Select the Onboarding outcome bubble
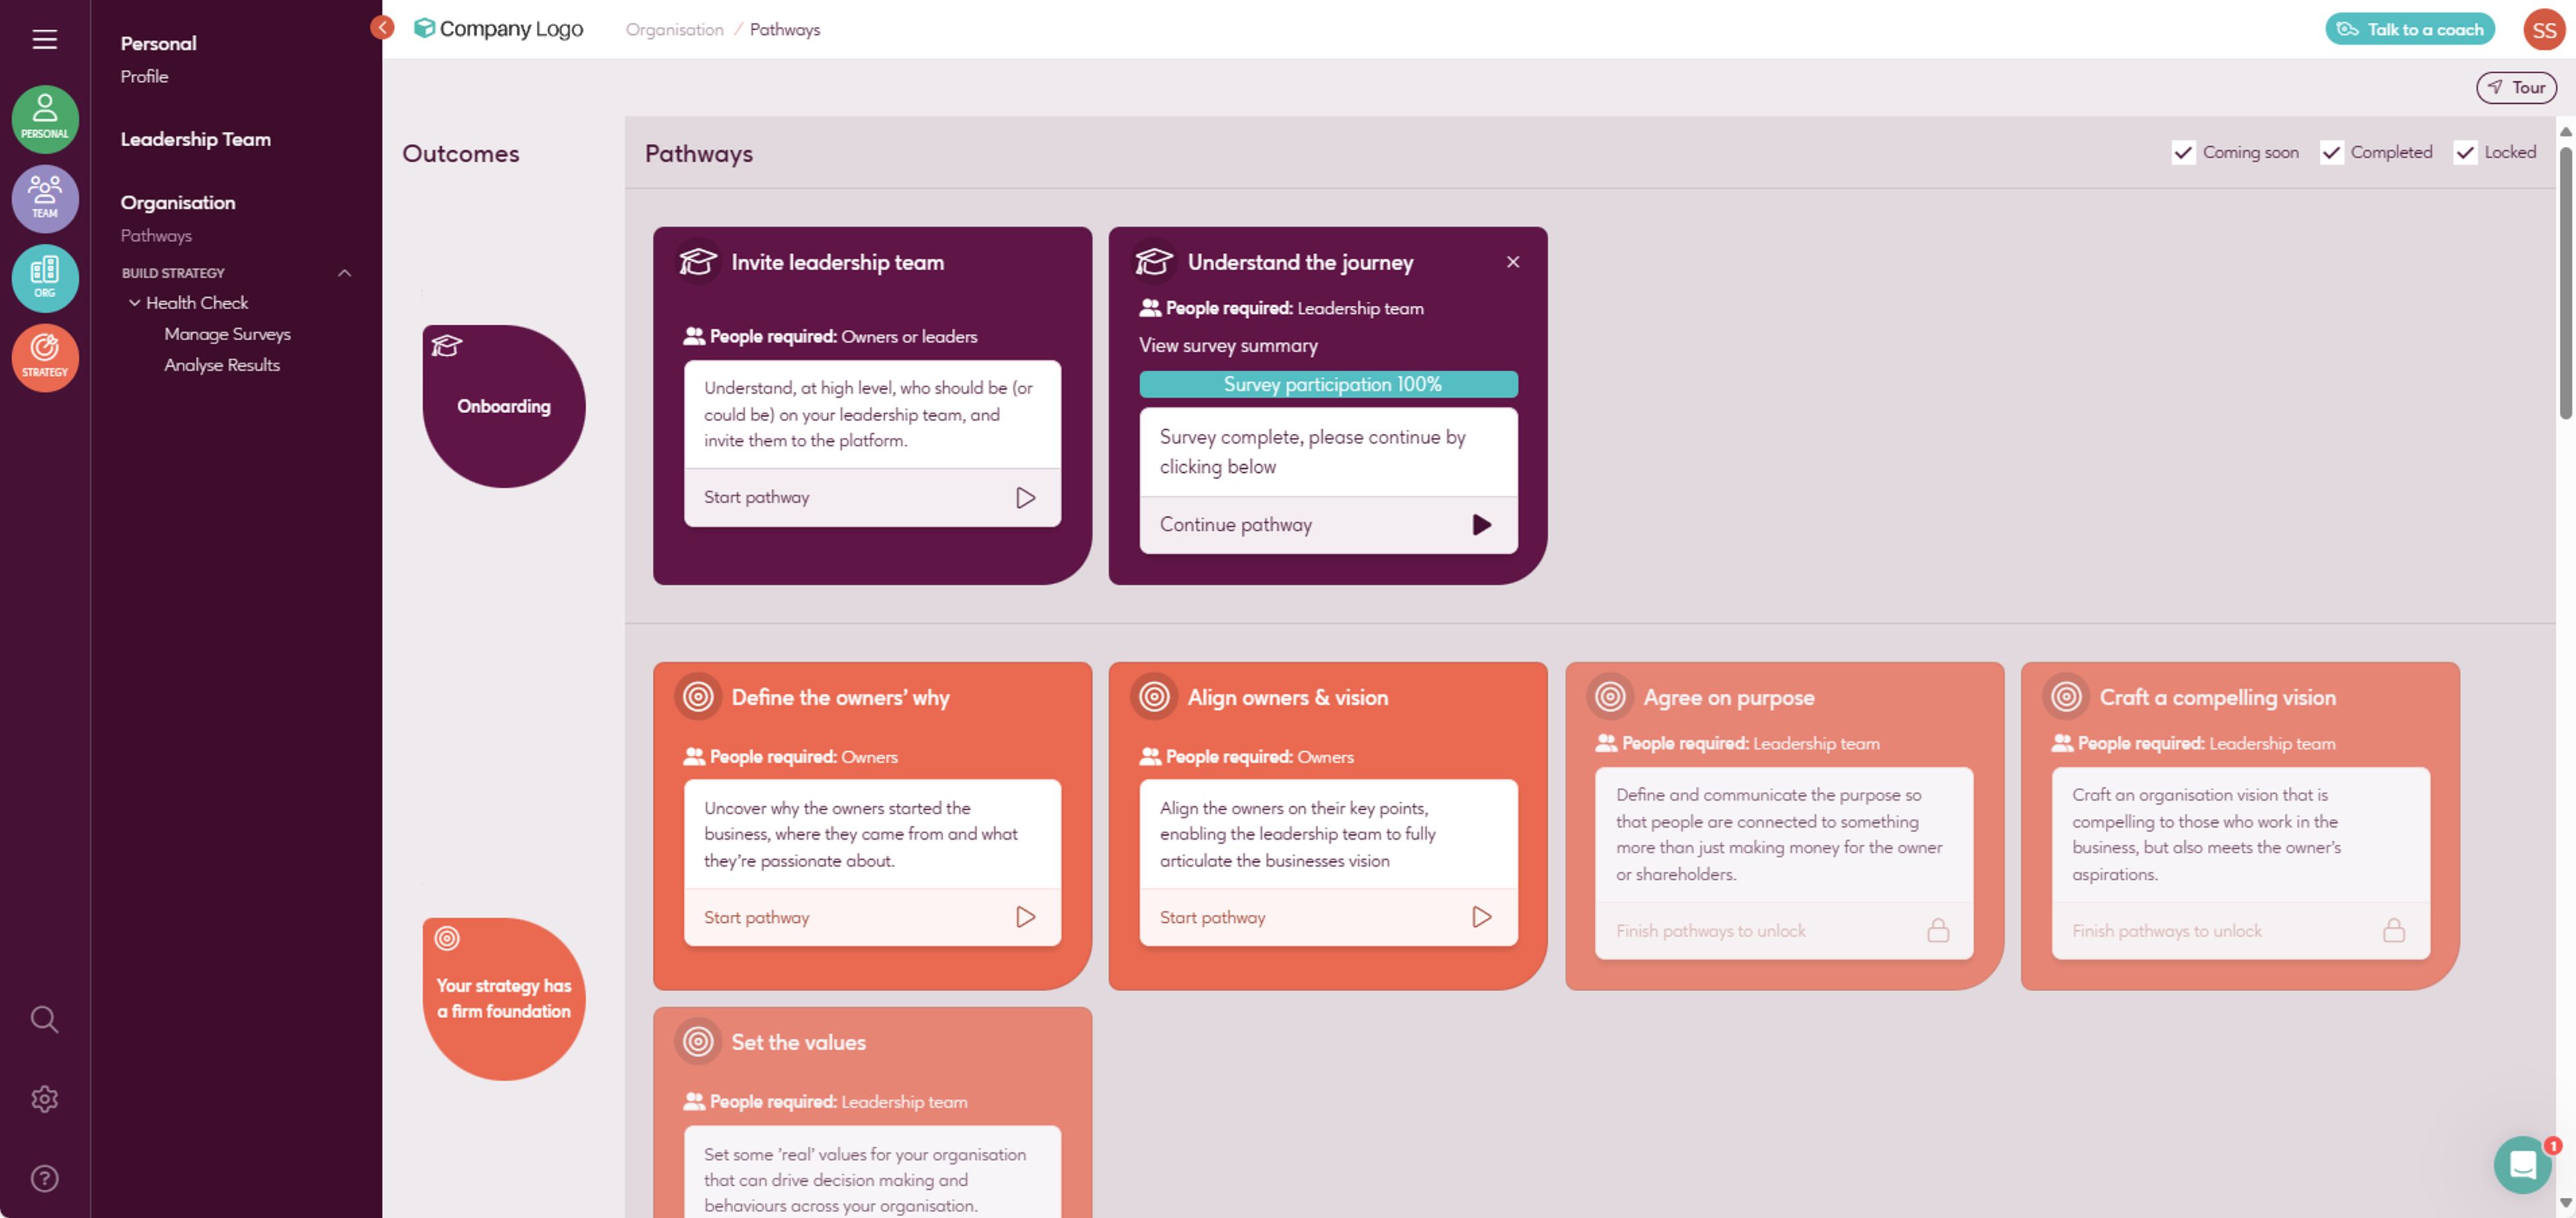 pos(503,406)
